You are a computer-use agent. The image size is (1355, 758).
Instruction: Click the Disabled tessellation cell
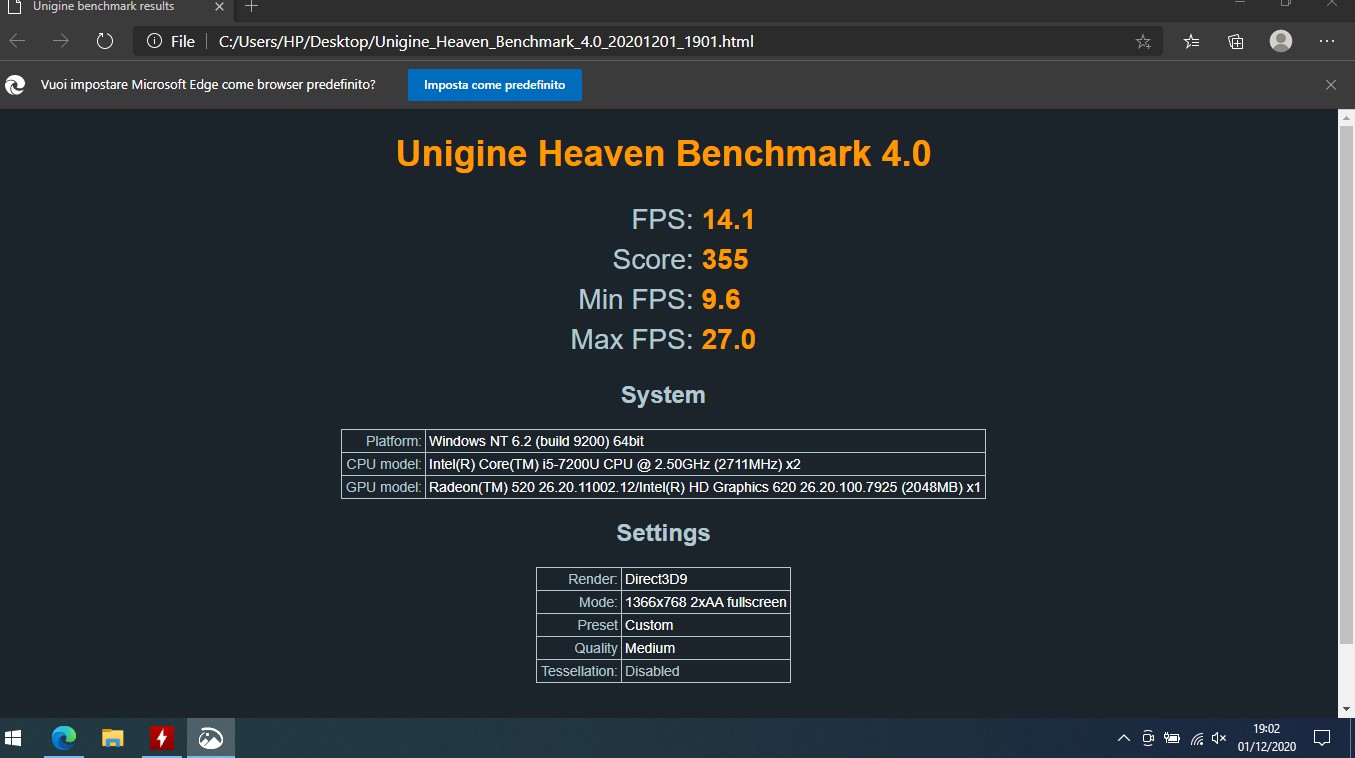[x=706, y=671]
